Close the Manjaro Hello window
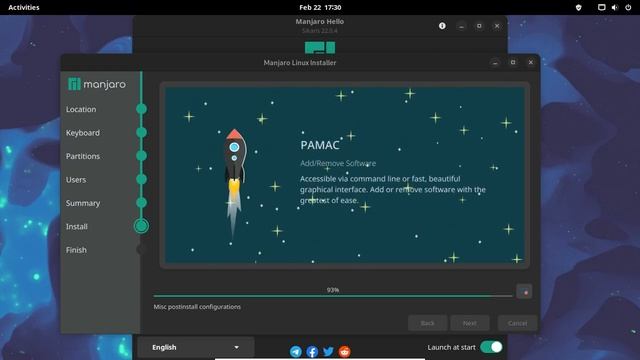Image resolution: width=640 pixels, height=360 pixels. [x=497, y=26]
